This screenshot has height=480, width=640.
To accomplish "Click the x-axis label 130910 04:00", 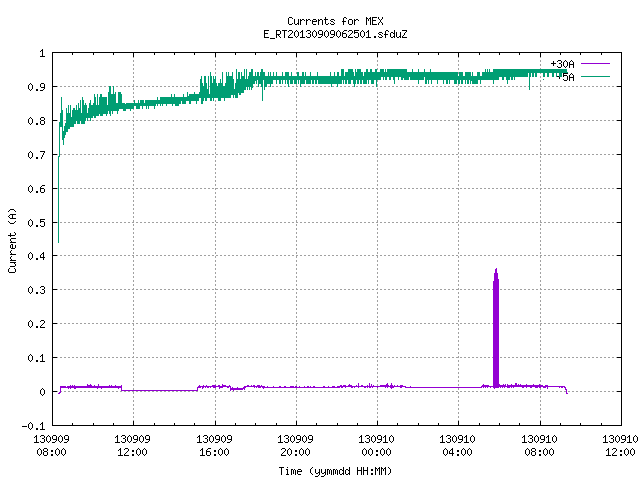I will click(x=457, y=445).
